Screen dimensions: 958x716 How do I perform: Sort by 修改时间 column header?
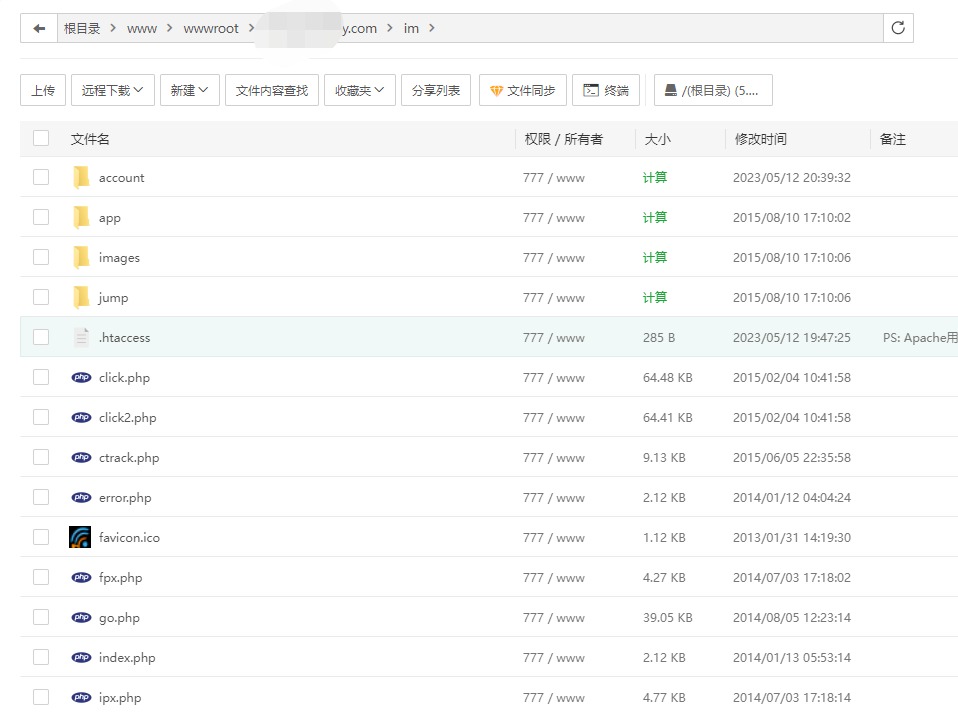761,139
